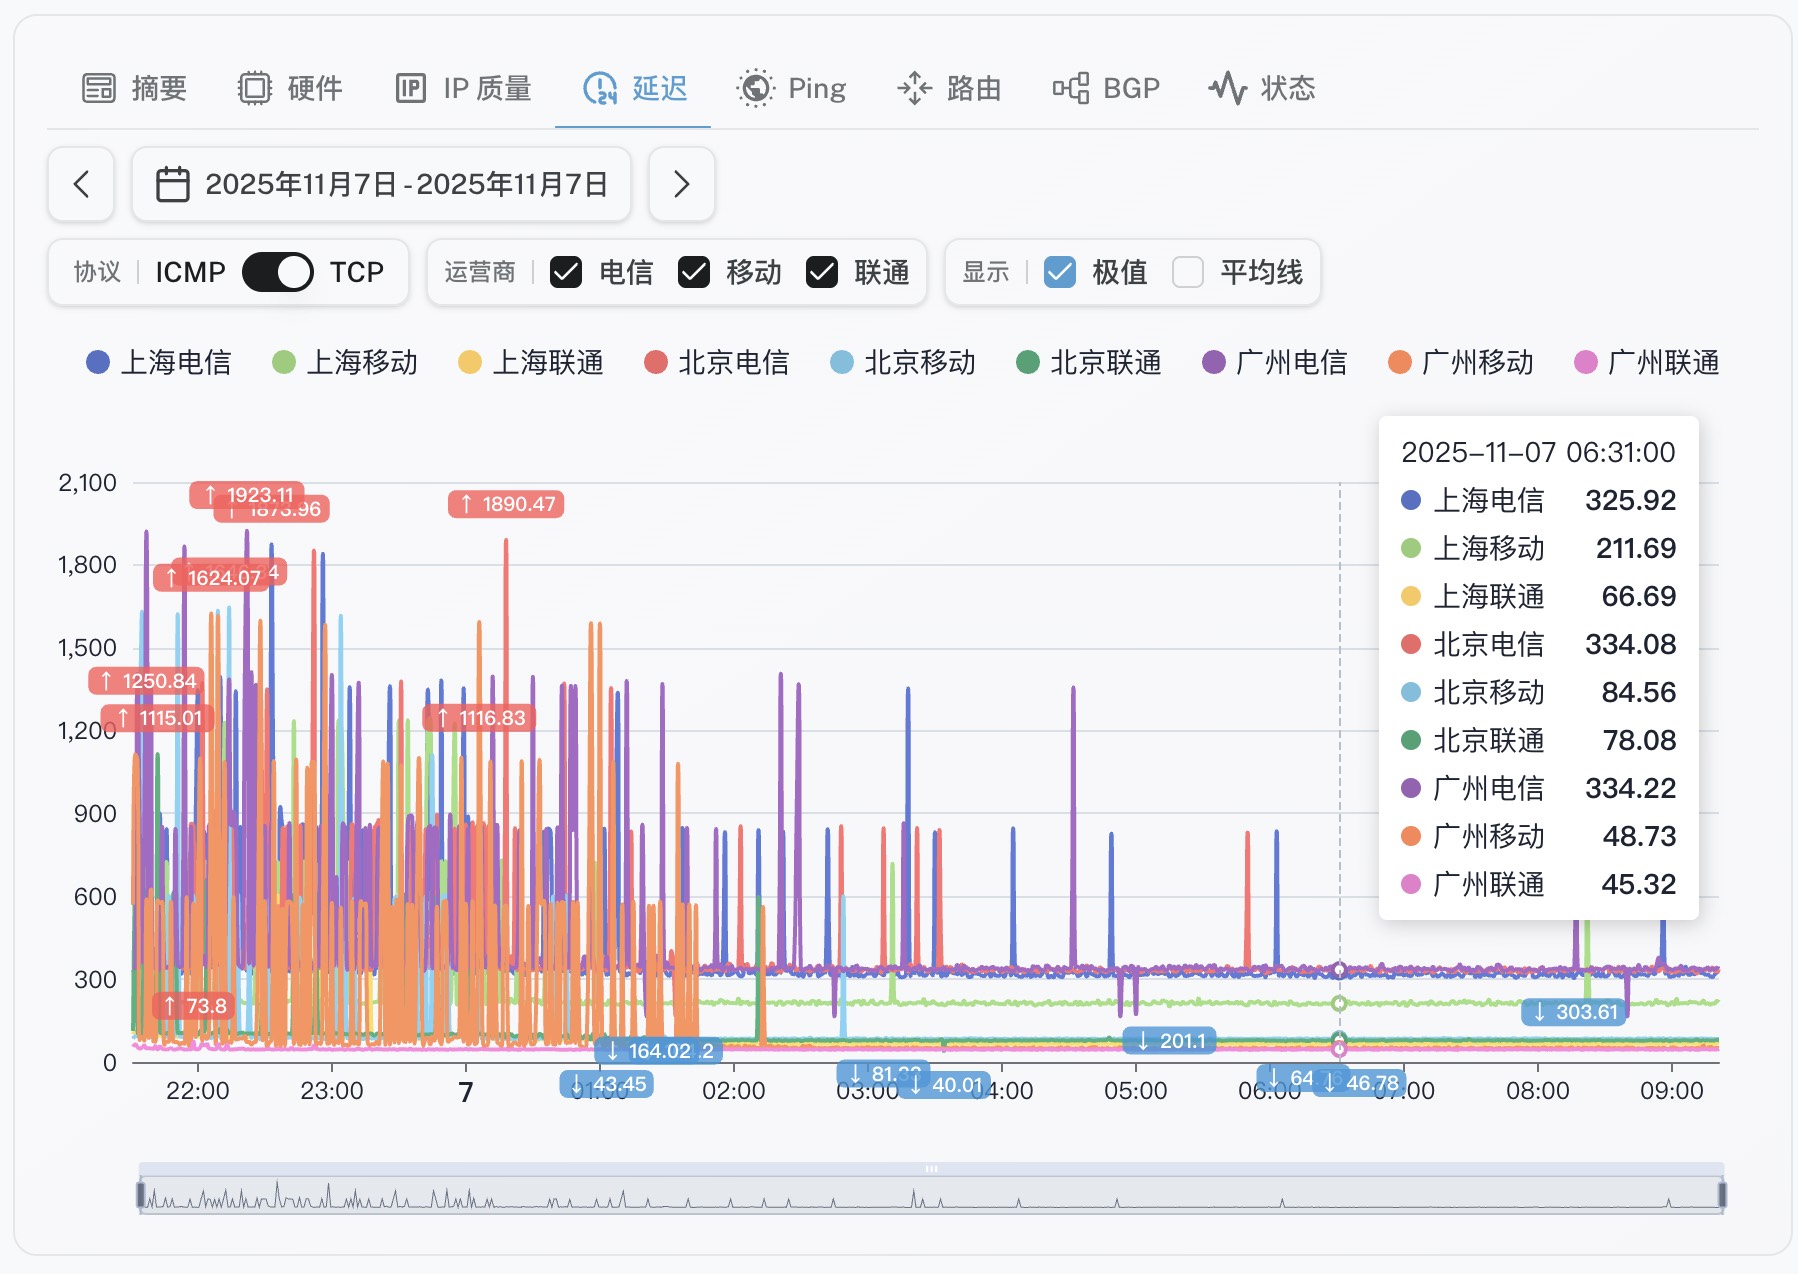Open the 硬件 hardware chip icon
1798x1274 pixels.
[x=254, y=88]
